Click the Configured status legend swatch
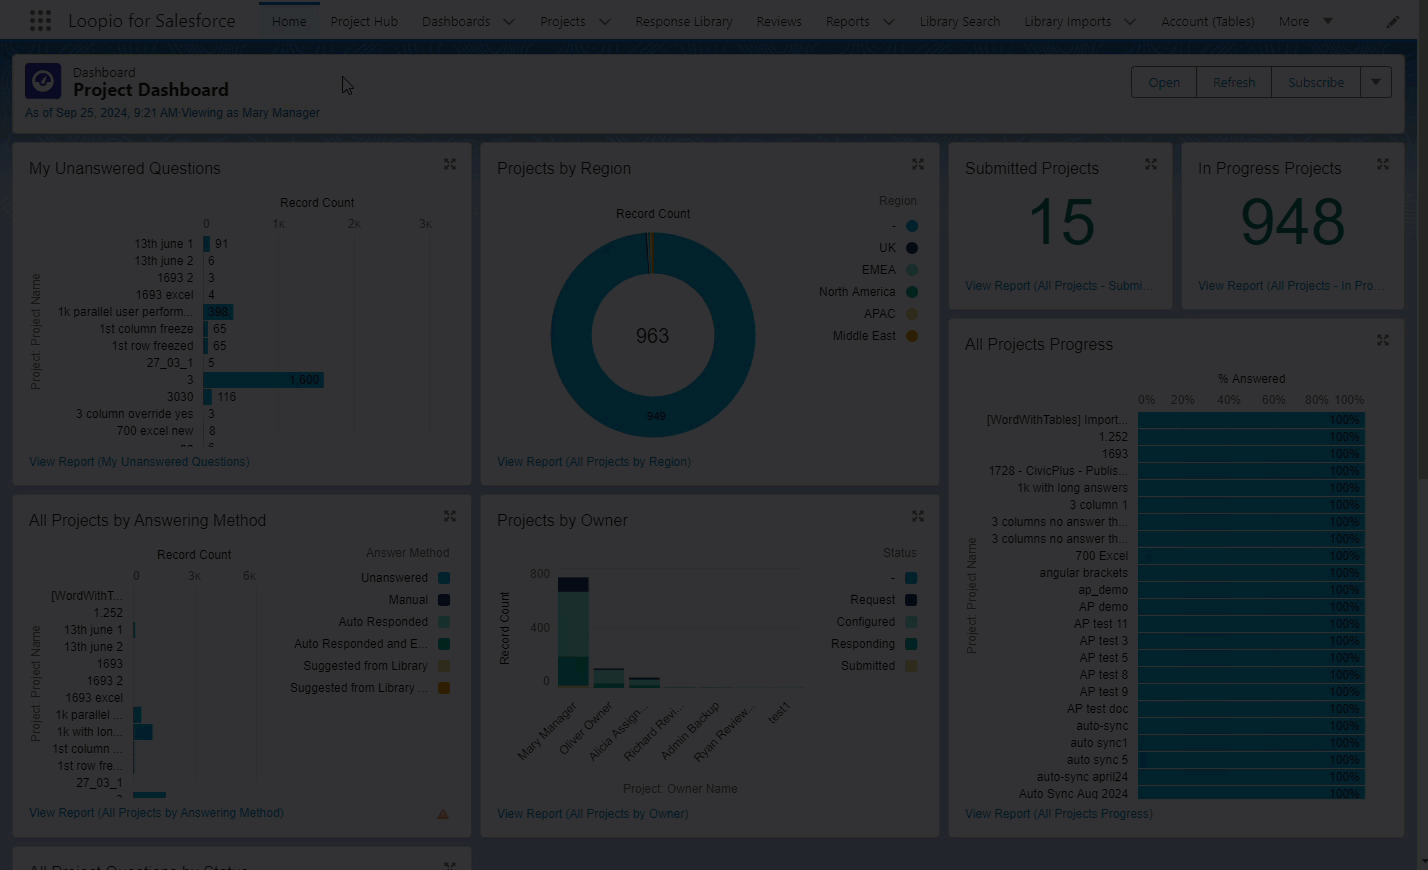 point(911,622)
